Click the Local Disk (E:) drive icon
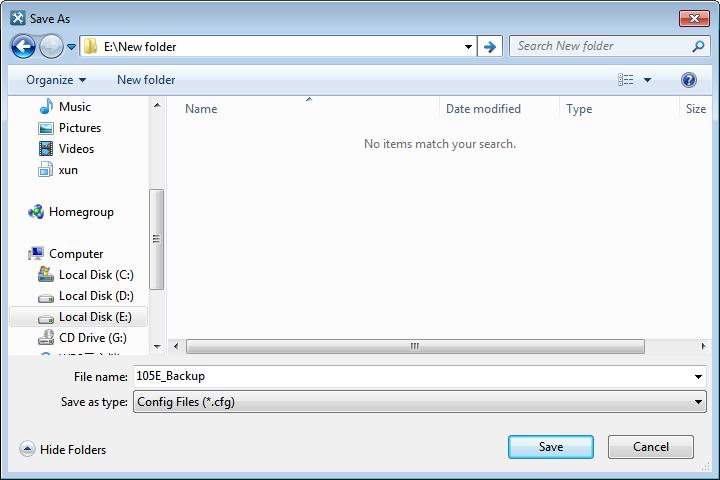The image size is (720, 480). coord(46,319)
